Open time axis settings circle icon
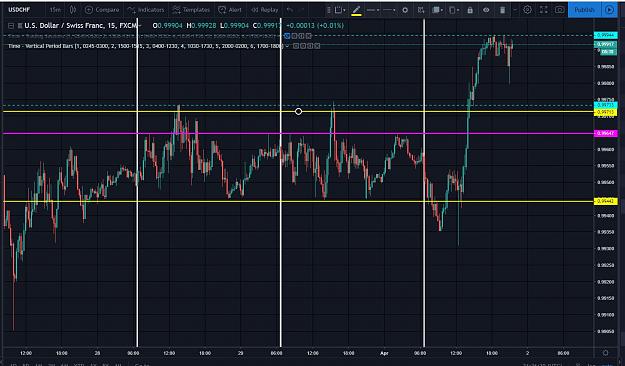This screenshot has height=366, width=625. point(605,353)
